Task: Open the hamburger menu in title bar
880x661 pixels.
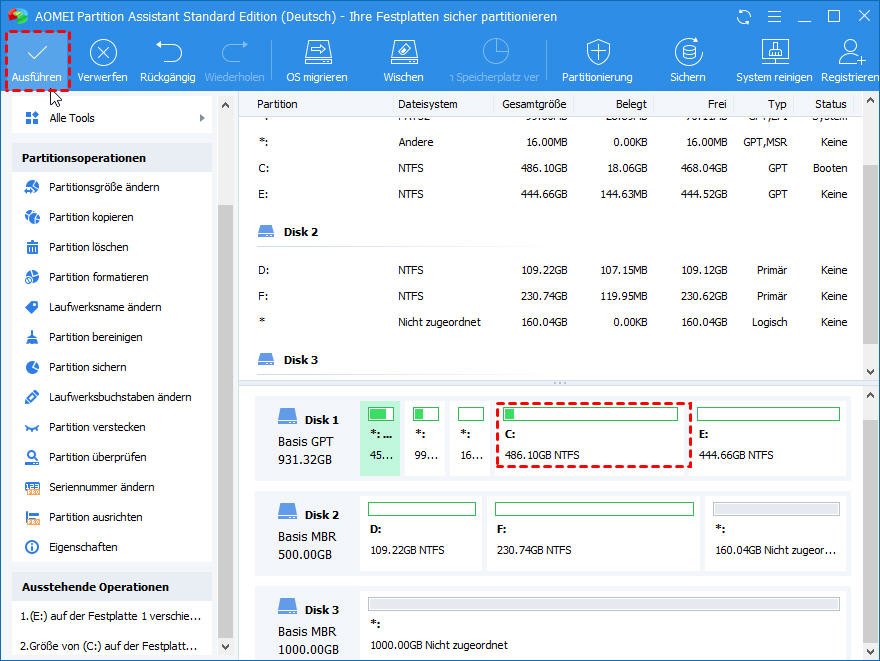Action: point(774,17)
